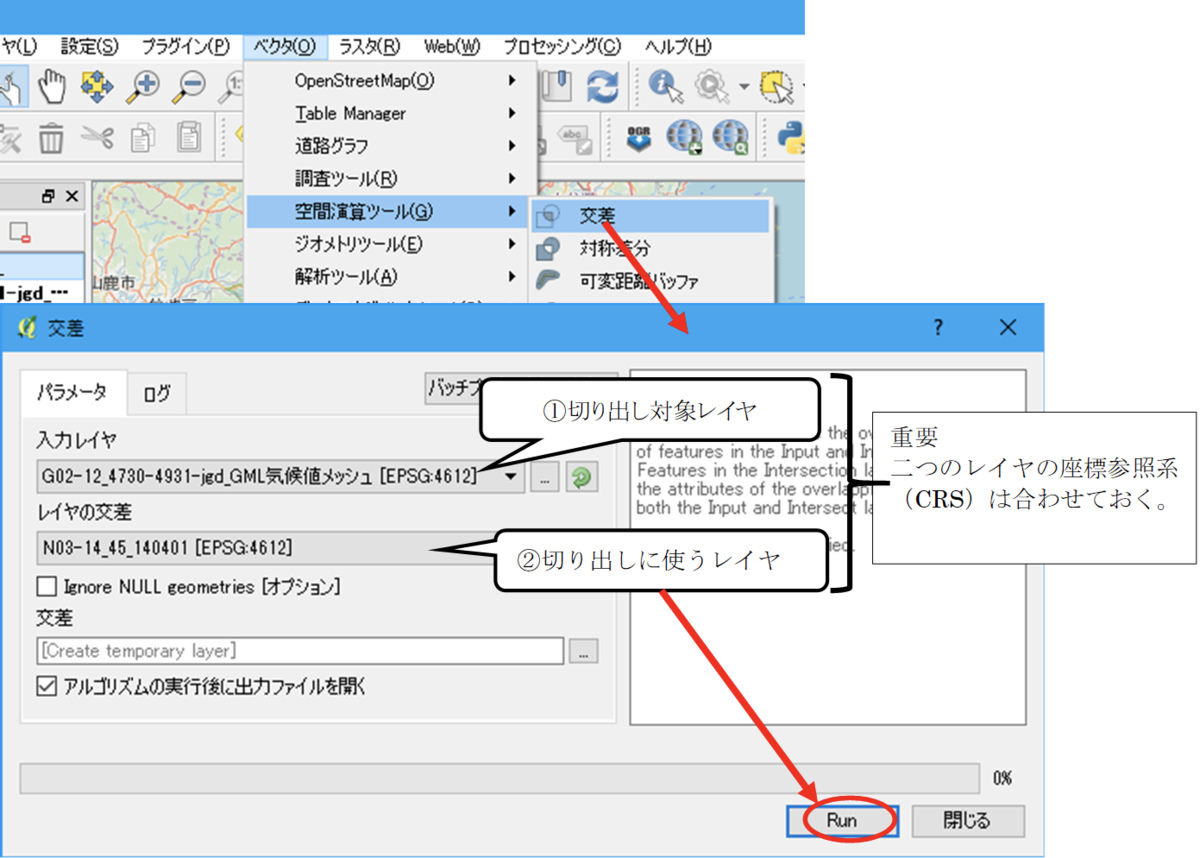1200x858 pixels.
Task: Click the globe icon with search badge
Action: (731, 135)
